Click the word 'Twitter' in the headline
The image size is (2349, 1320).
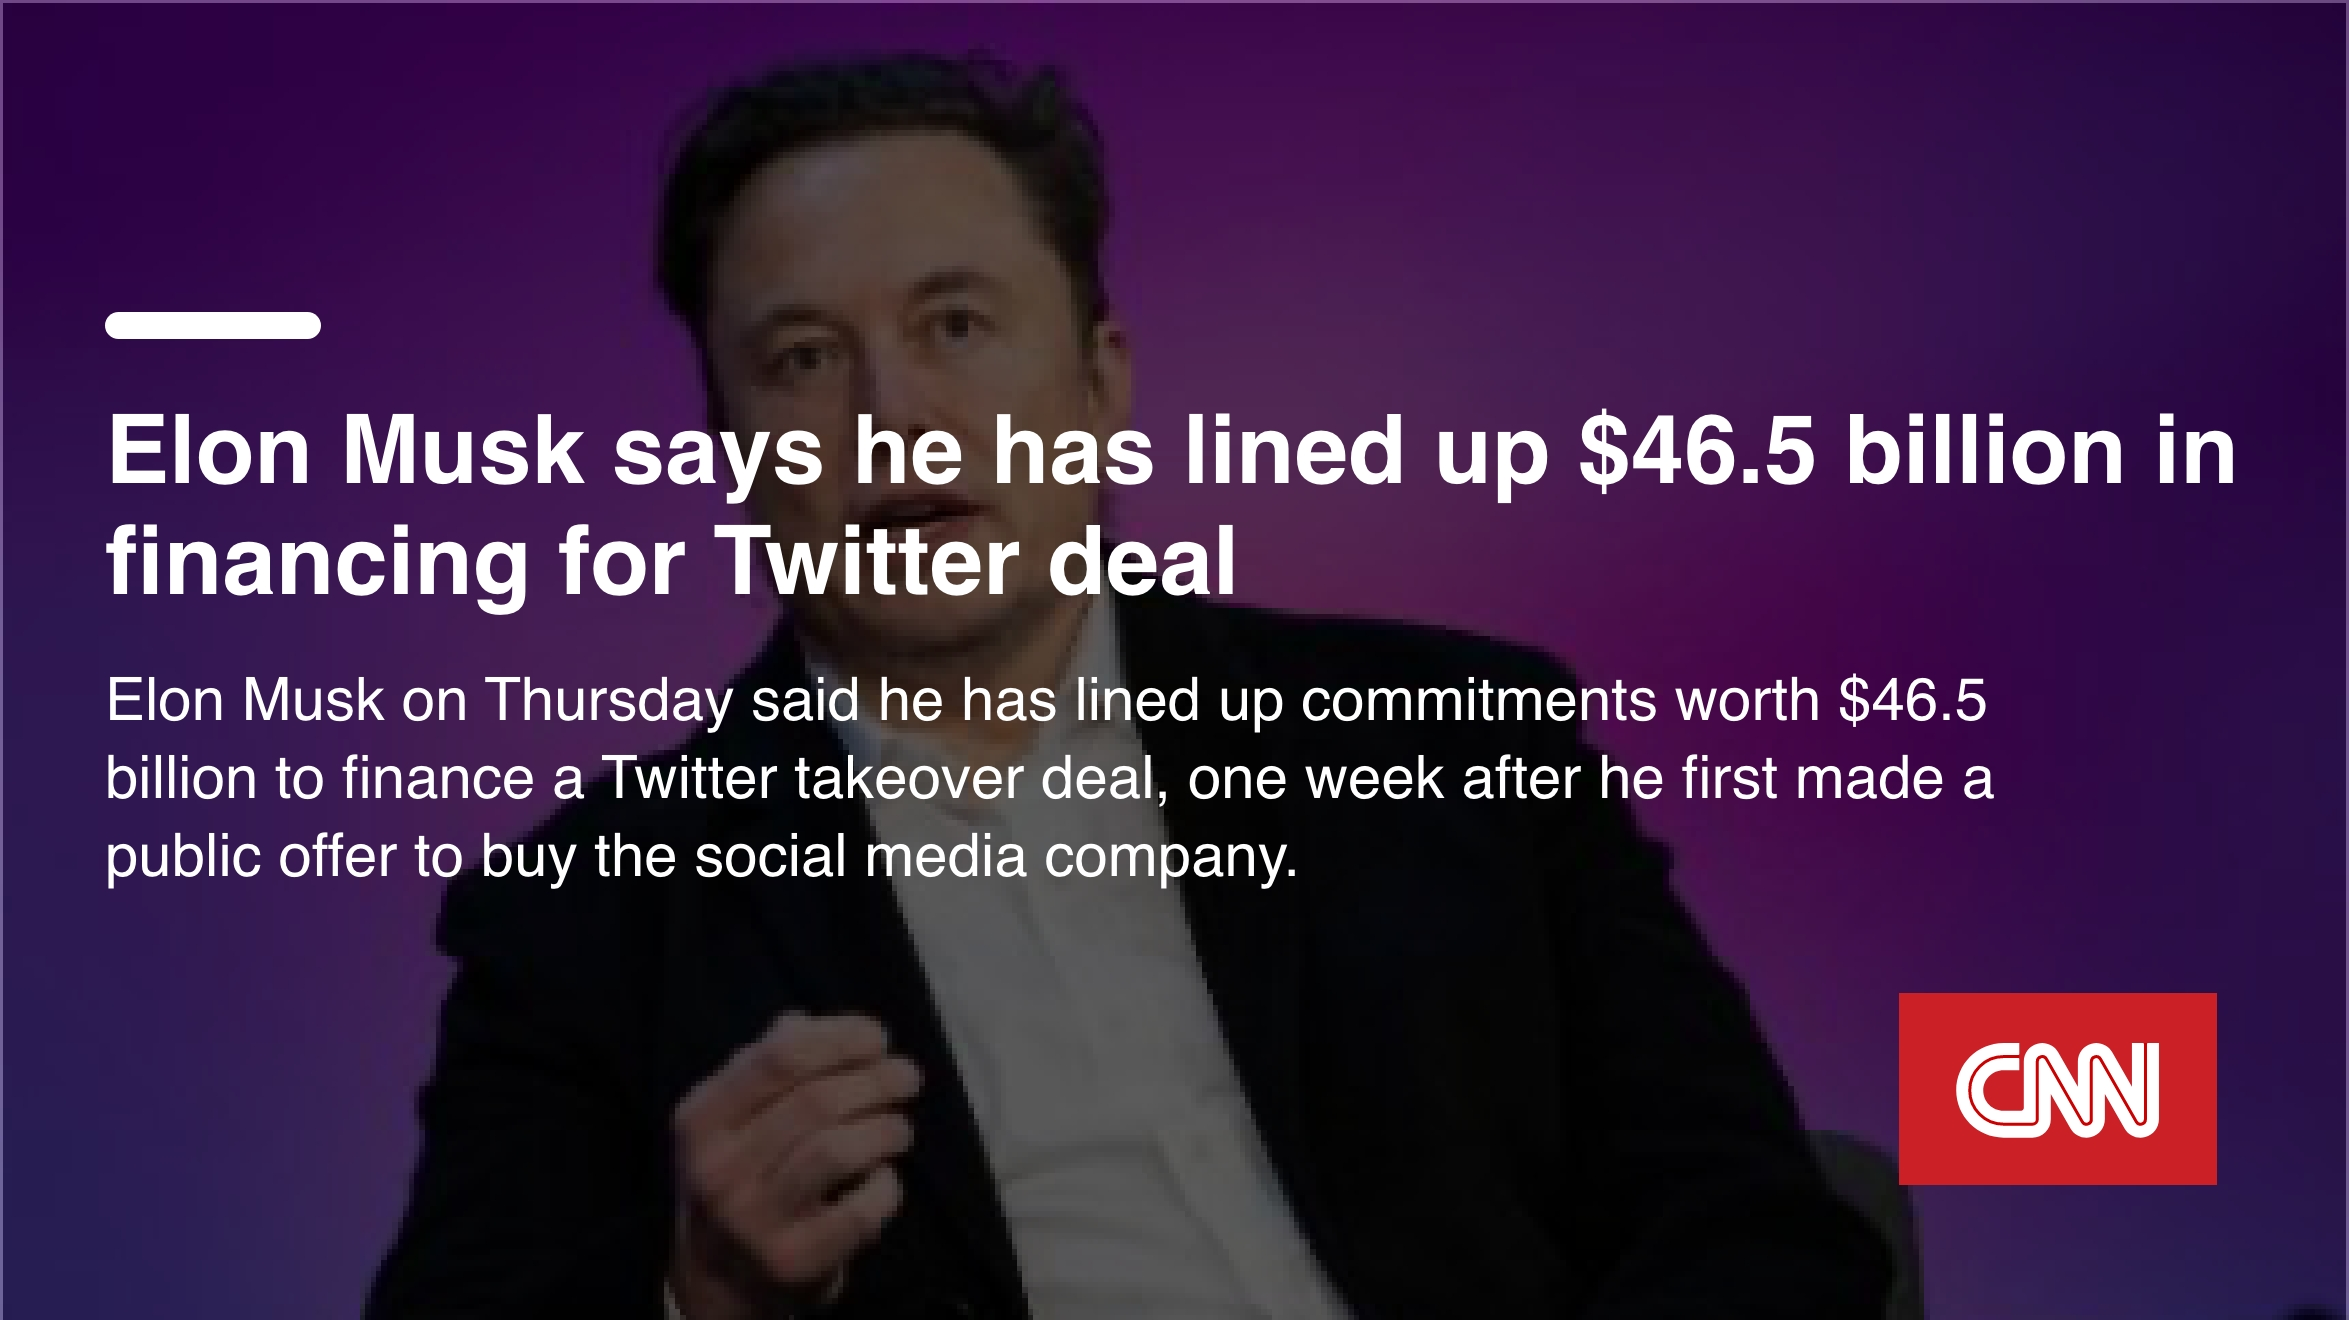coord(866,561)
